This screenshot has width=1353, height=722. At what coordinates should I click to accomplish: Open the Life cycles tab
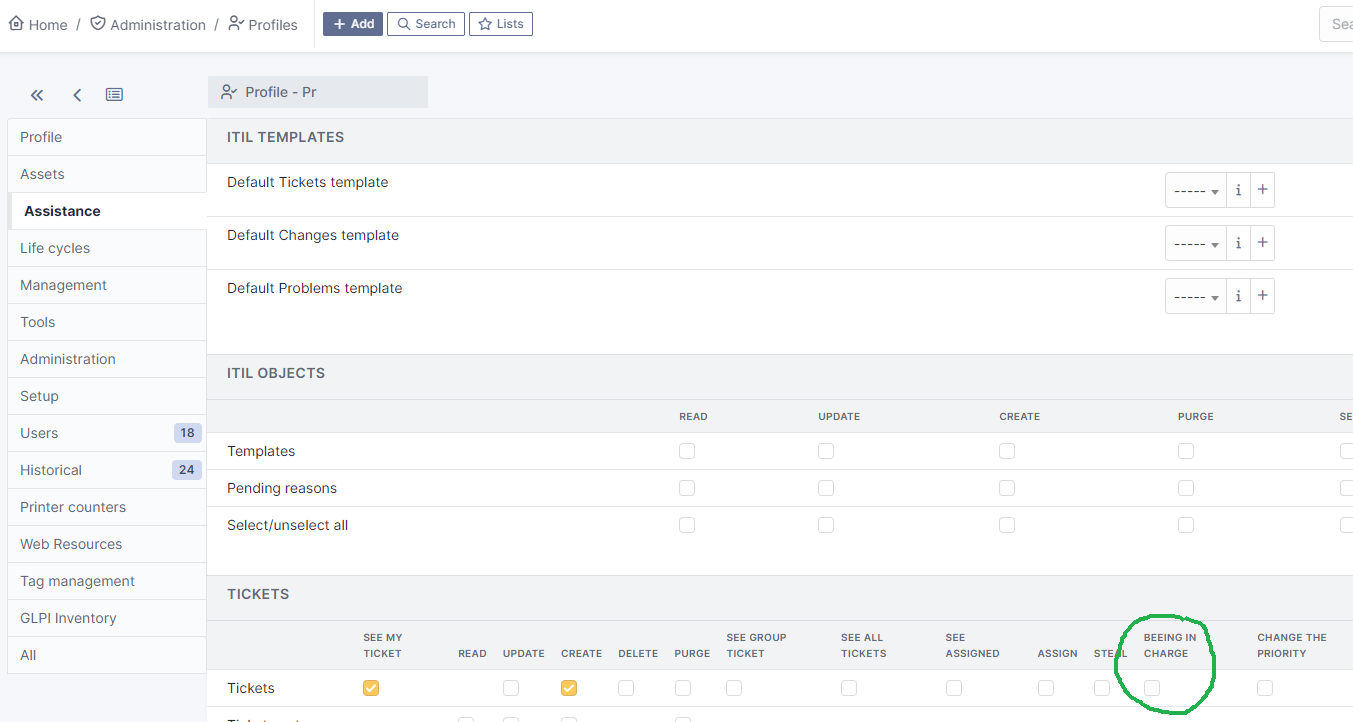107,248
